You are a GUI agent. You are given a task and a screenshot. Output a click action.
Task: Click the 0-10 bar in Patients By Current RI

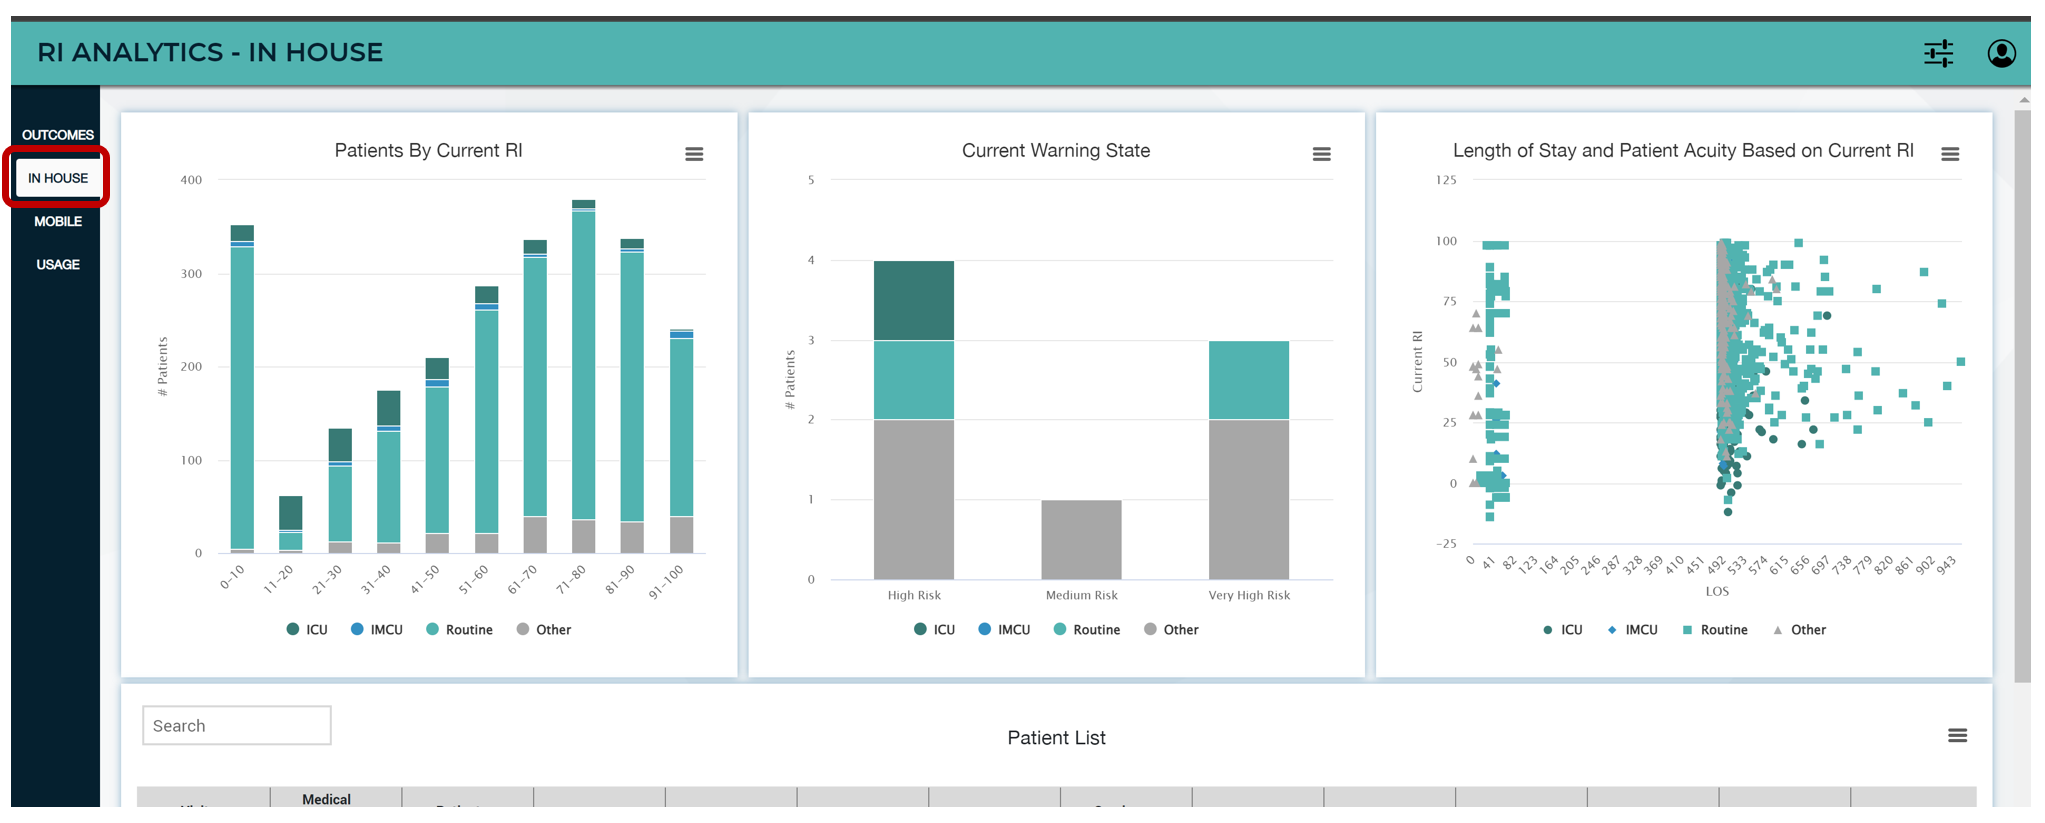tap(242, 390)
